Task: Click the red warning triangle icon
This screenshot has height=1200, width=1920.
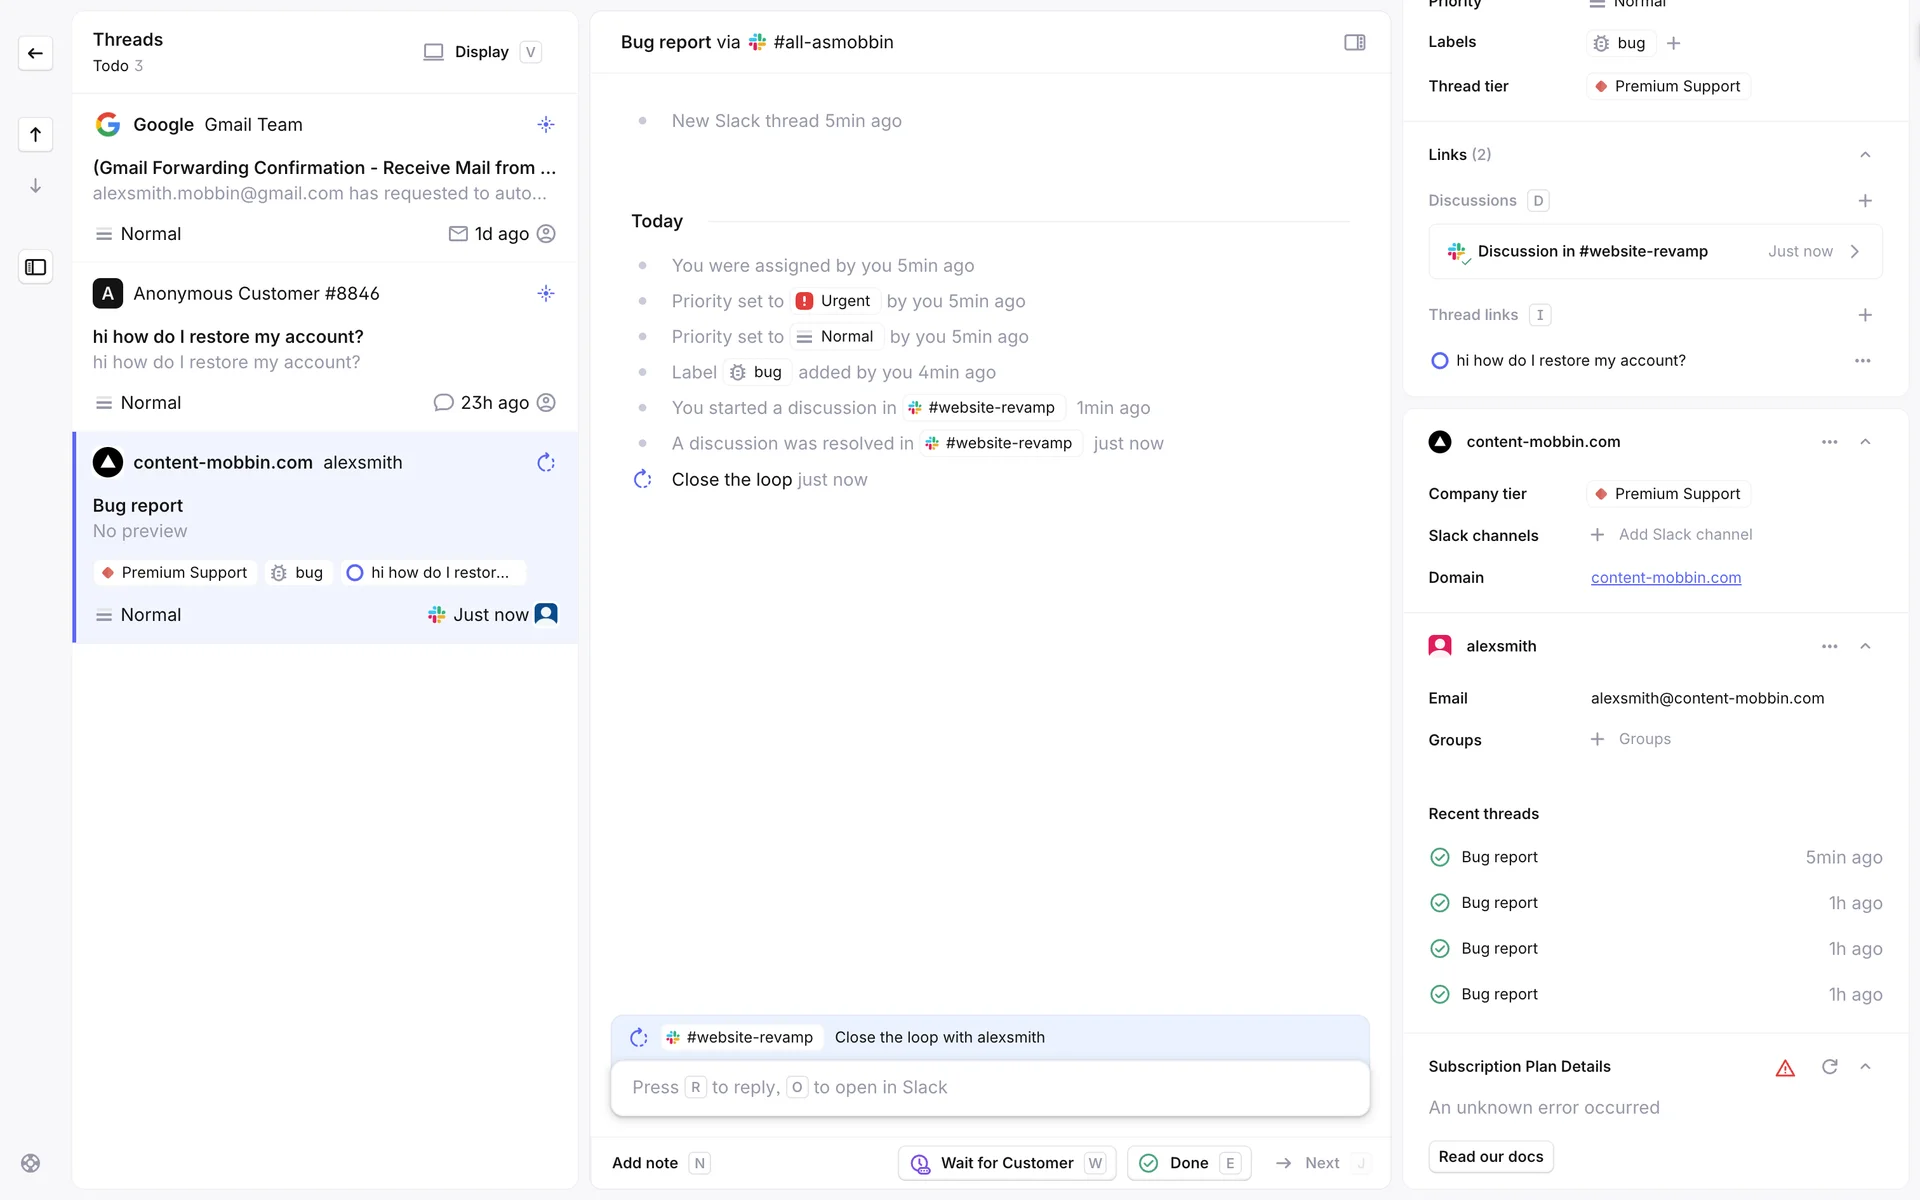Action: coord(1785,1068)
